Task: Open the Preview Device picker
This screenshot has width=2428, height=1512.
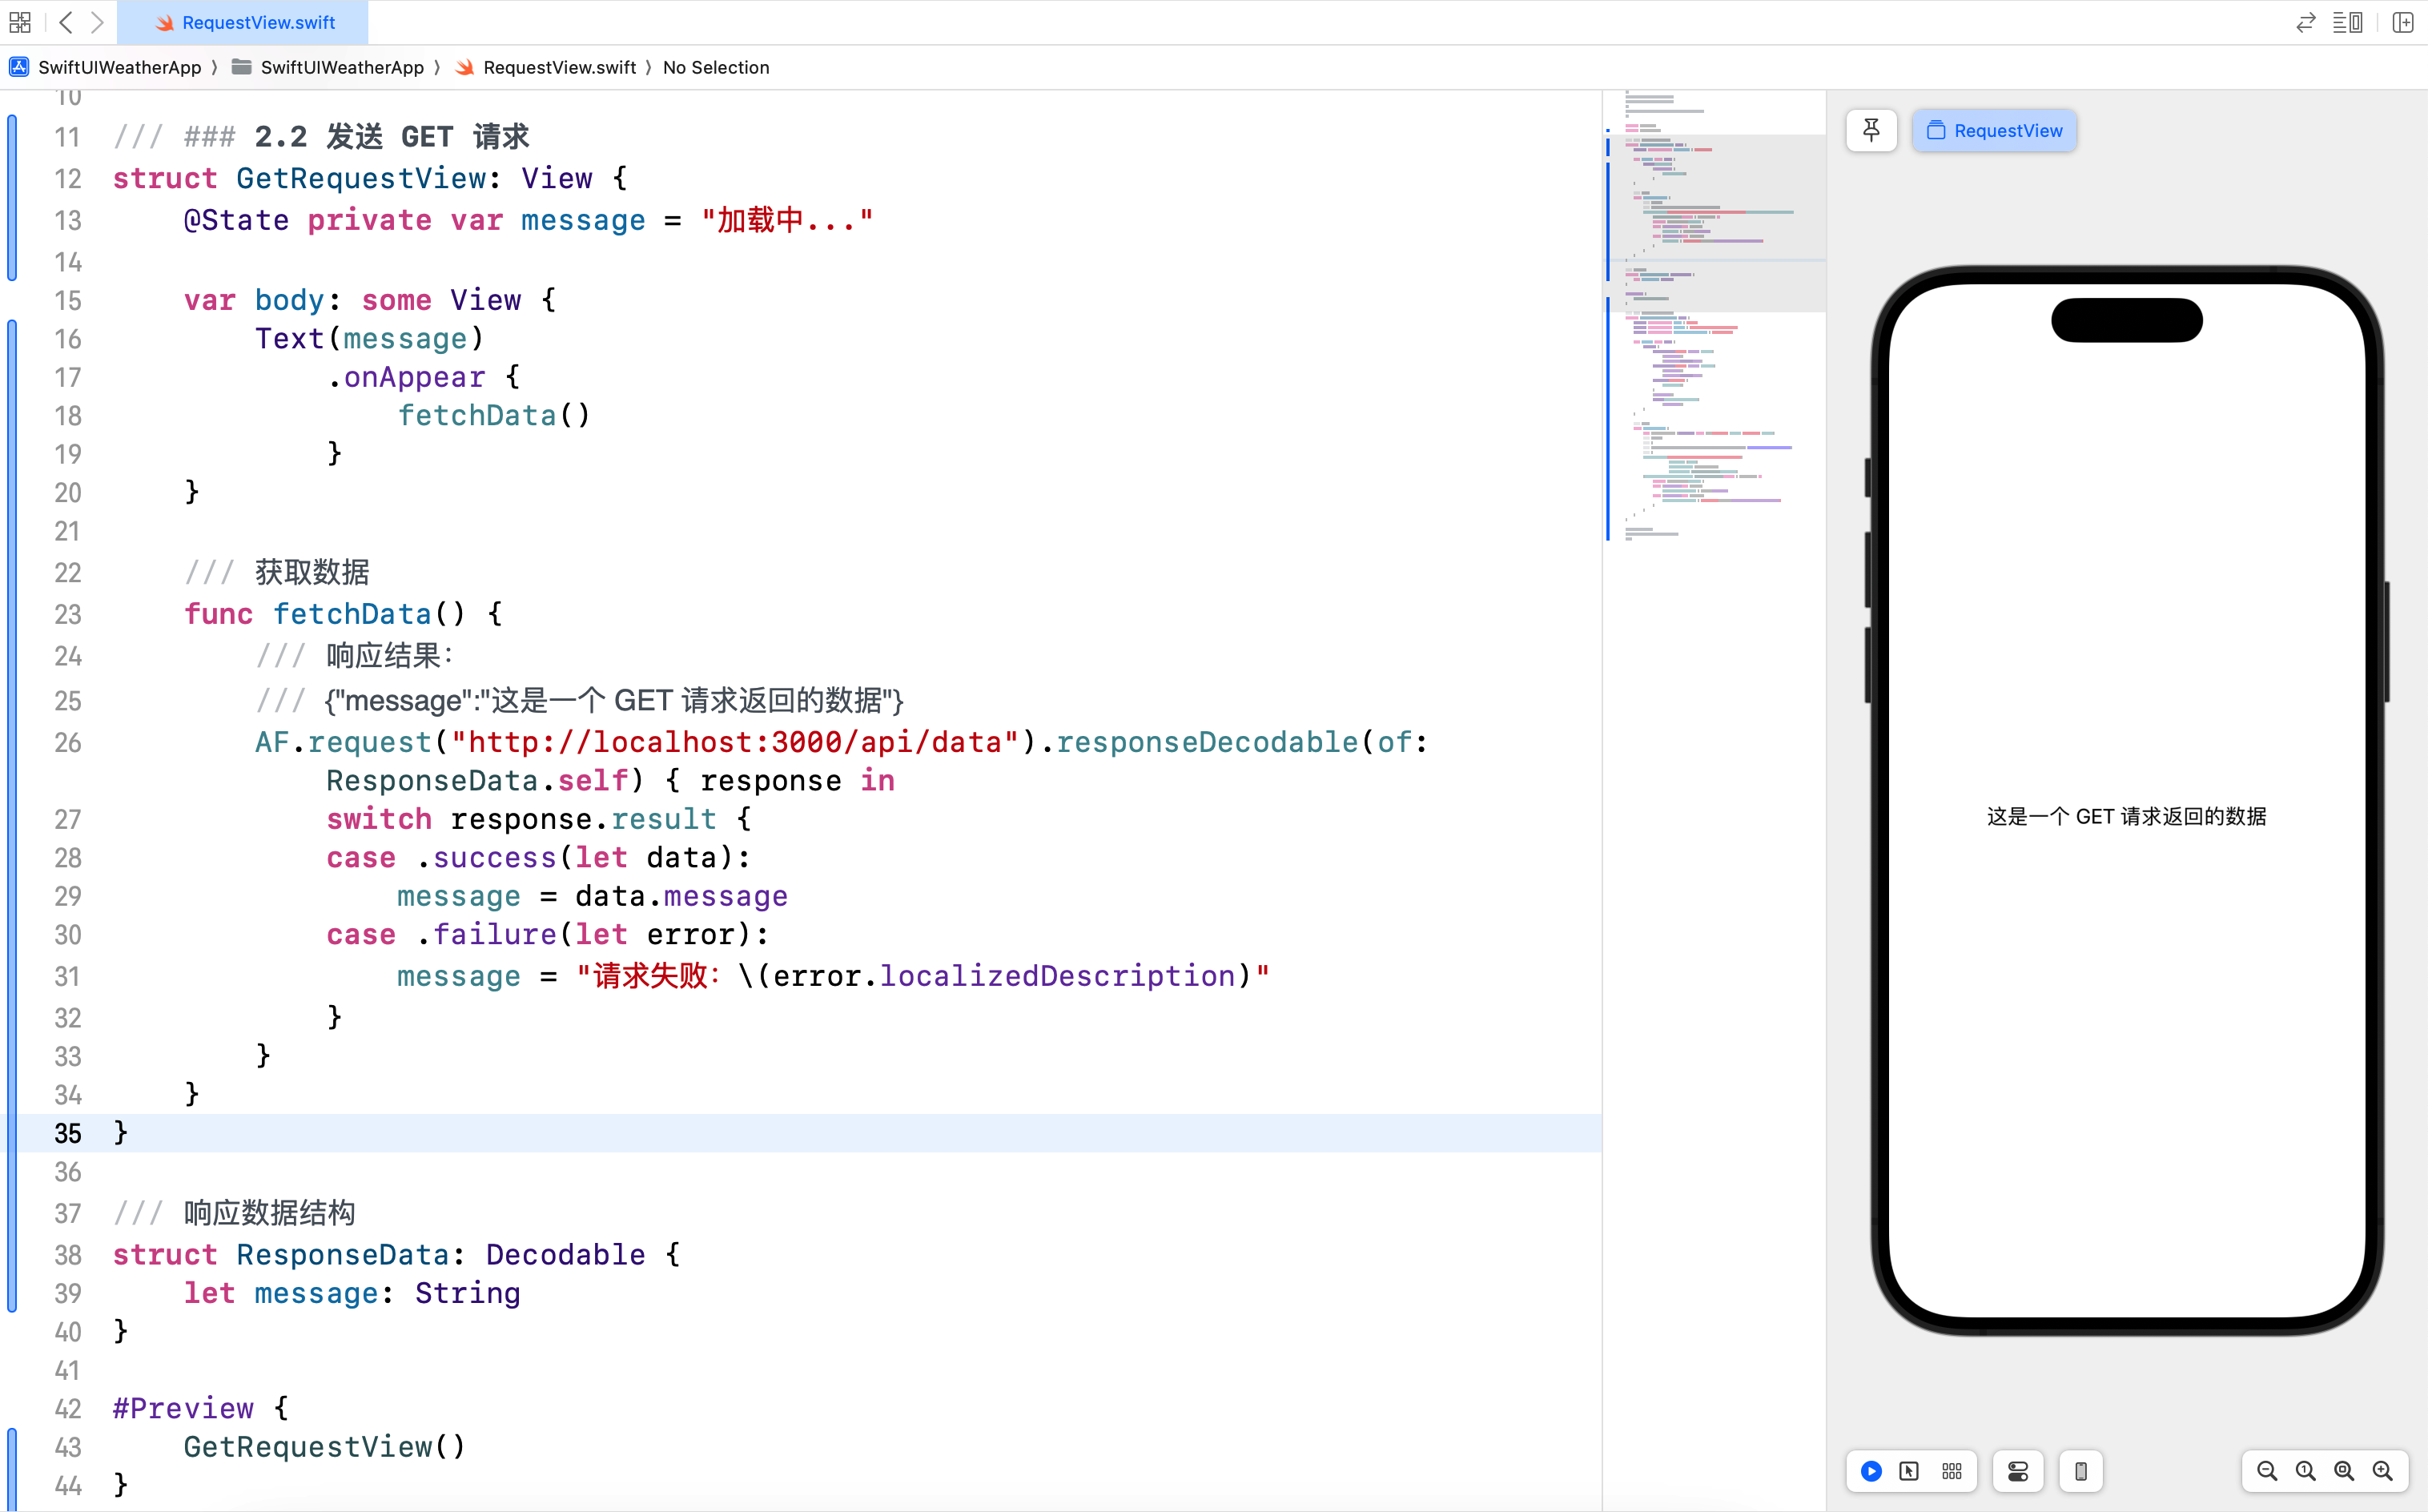Action: click(x=2081, y=1471)
